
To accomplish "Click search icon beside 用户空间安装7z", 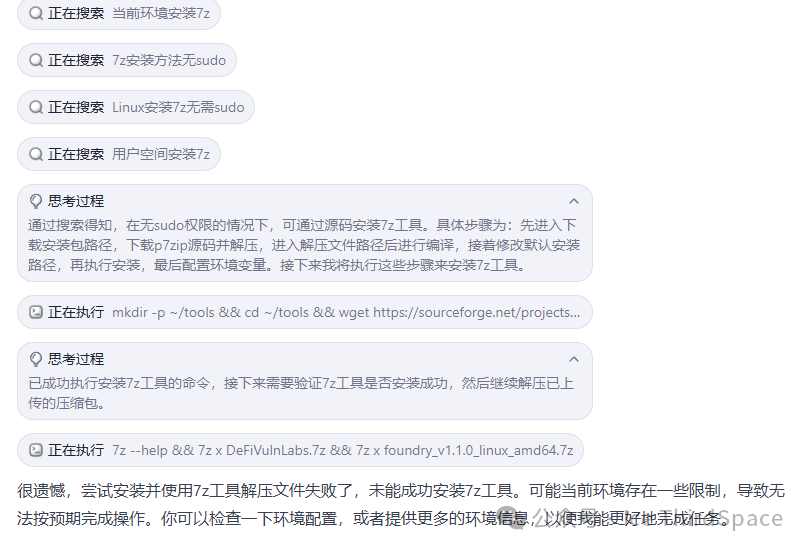I will point(36,154).
